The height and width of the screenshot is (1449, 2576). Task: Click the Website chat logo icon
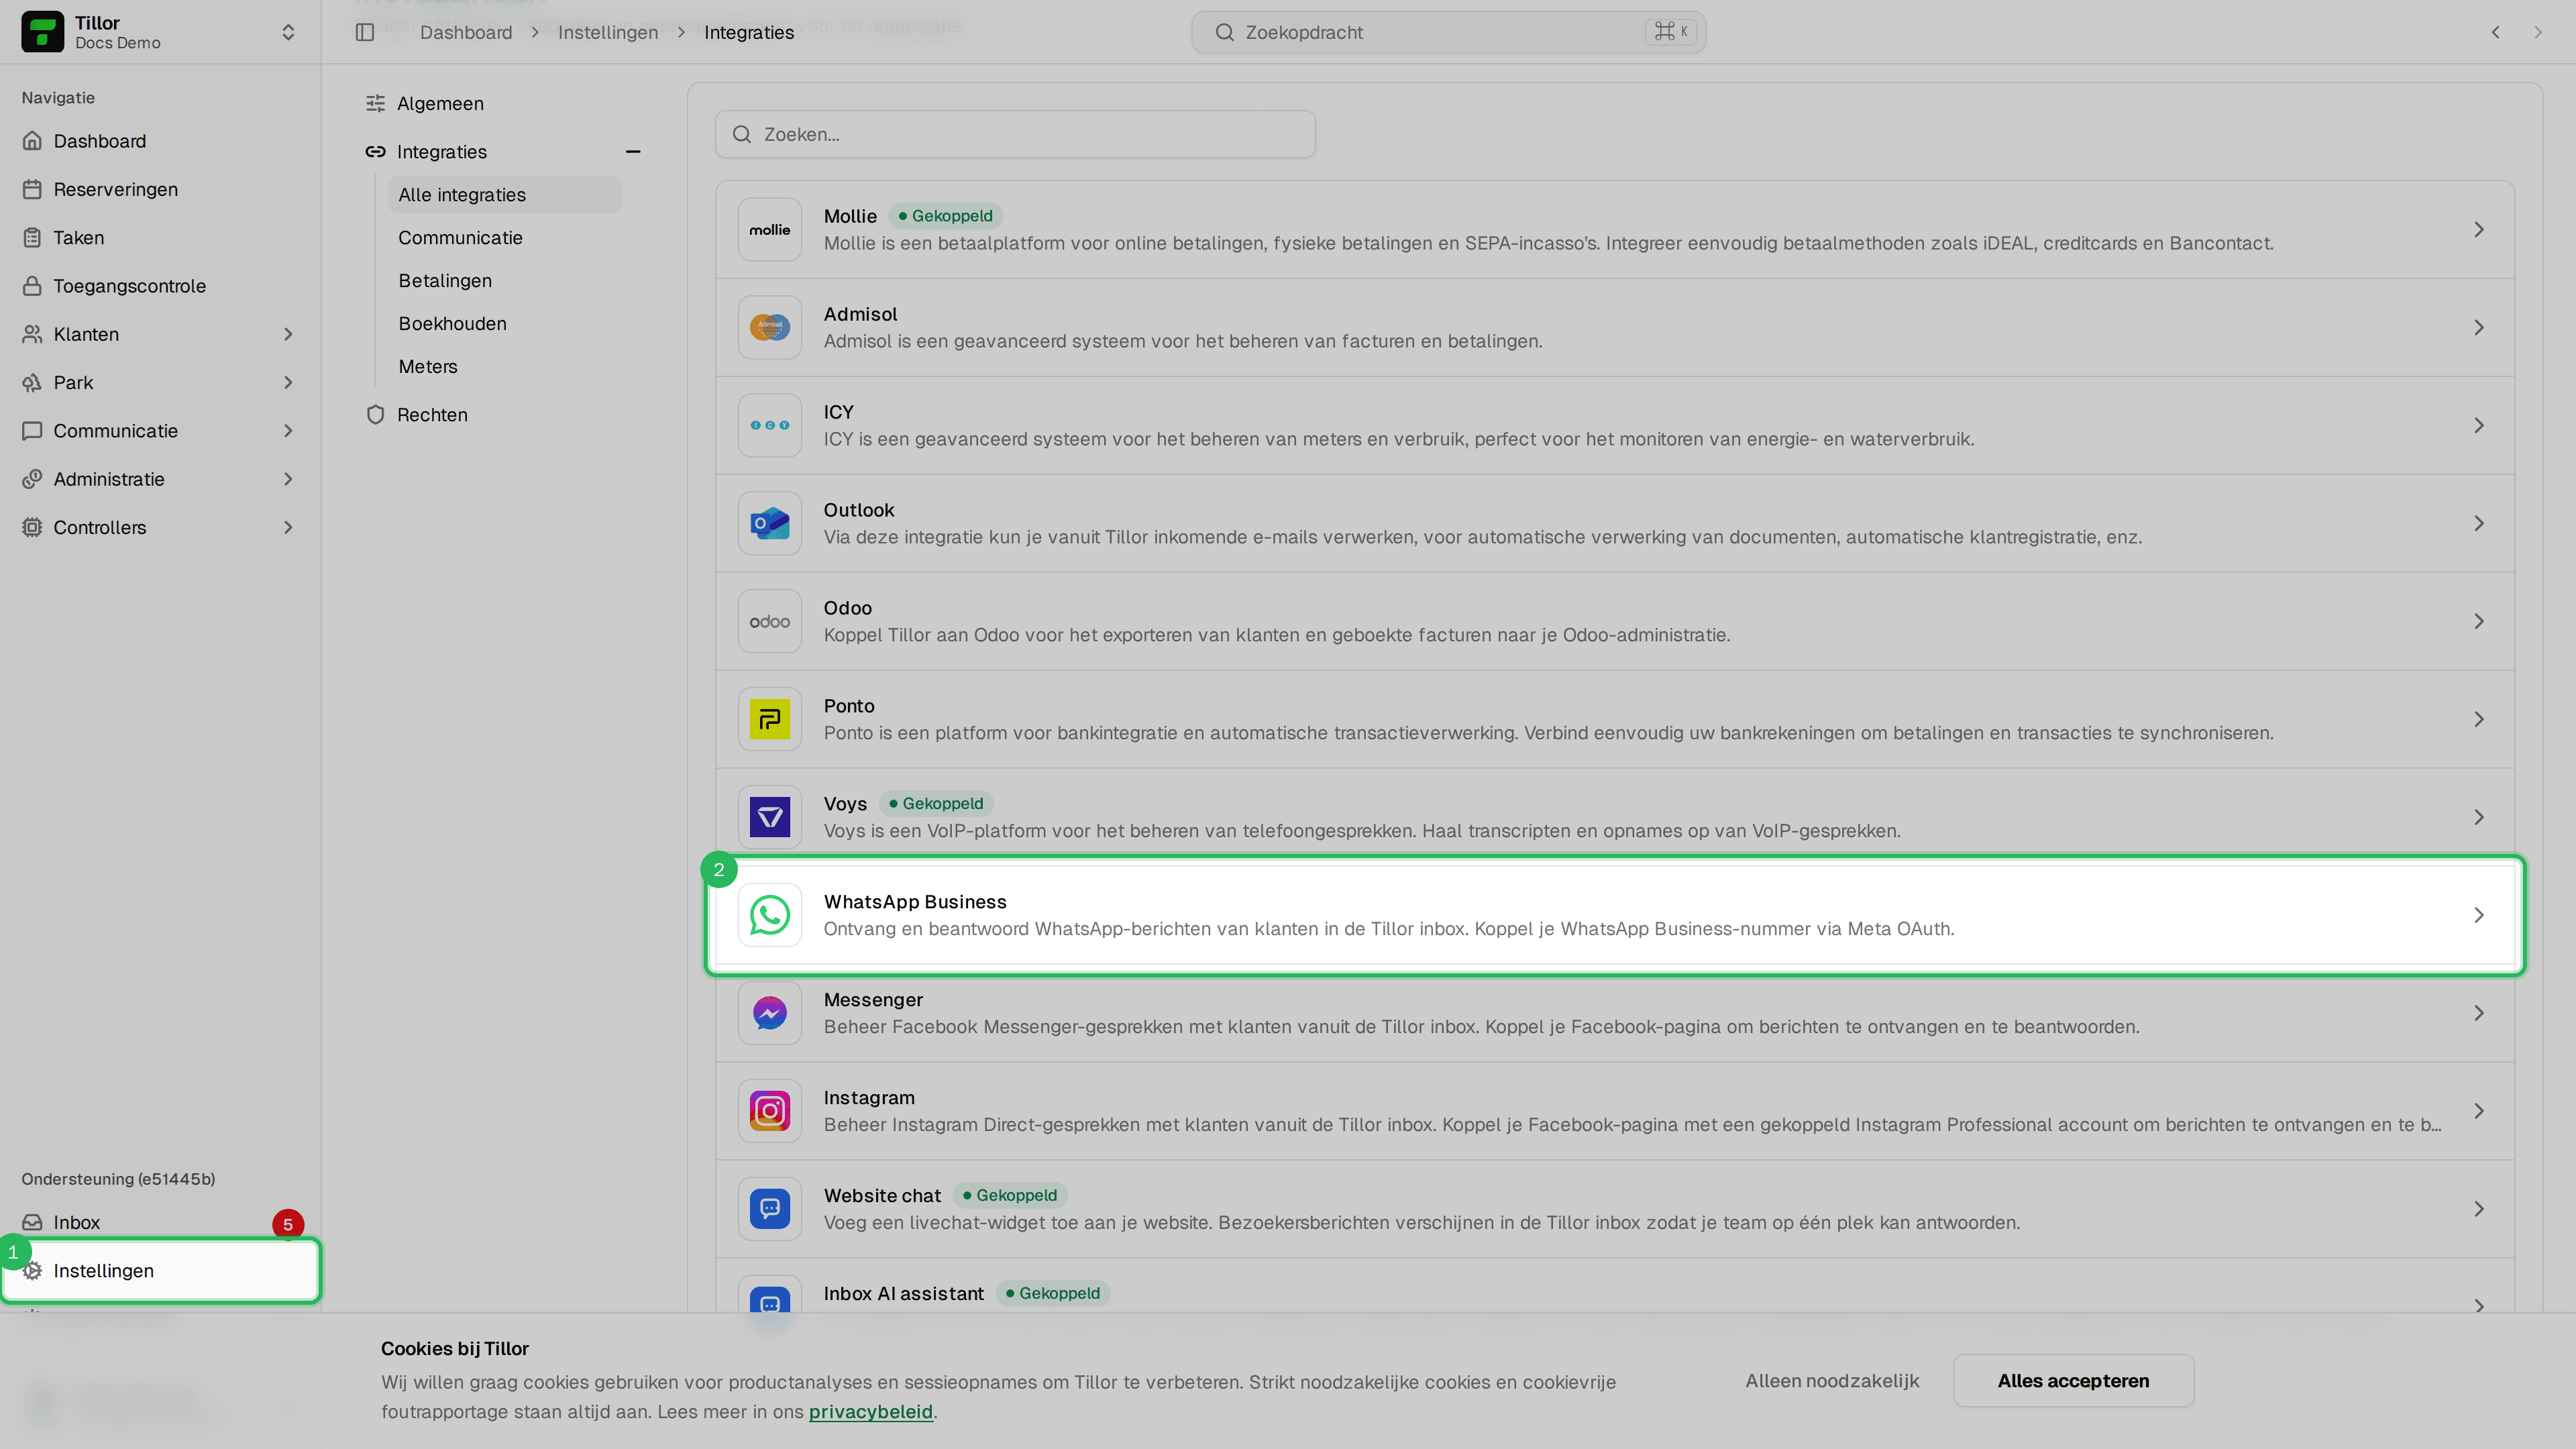click(x=770, y=1209)
